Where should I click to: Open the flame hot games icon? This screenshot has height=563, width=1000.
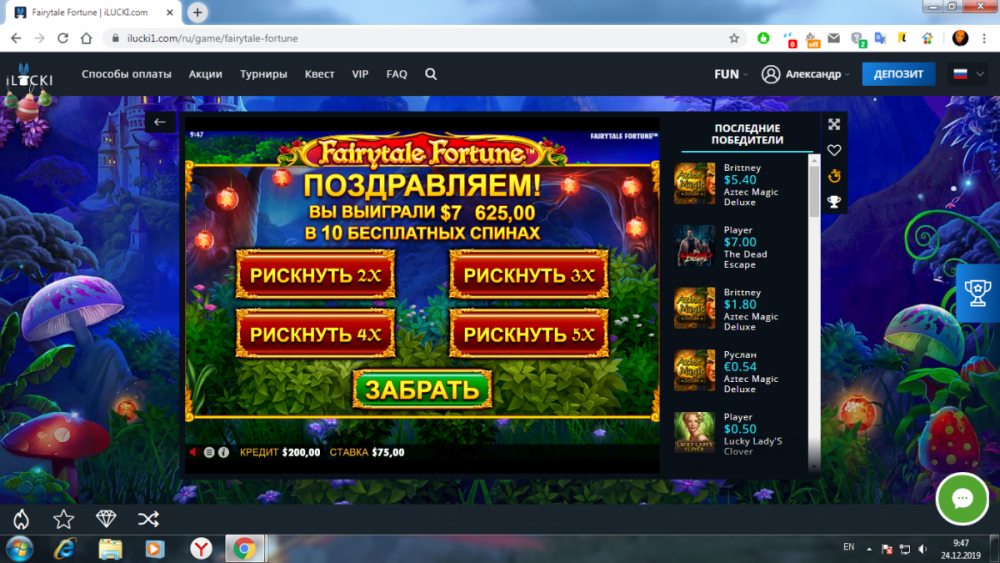(x=20, y=518)
